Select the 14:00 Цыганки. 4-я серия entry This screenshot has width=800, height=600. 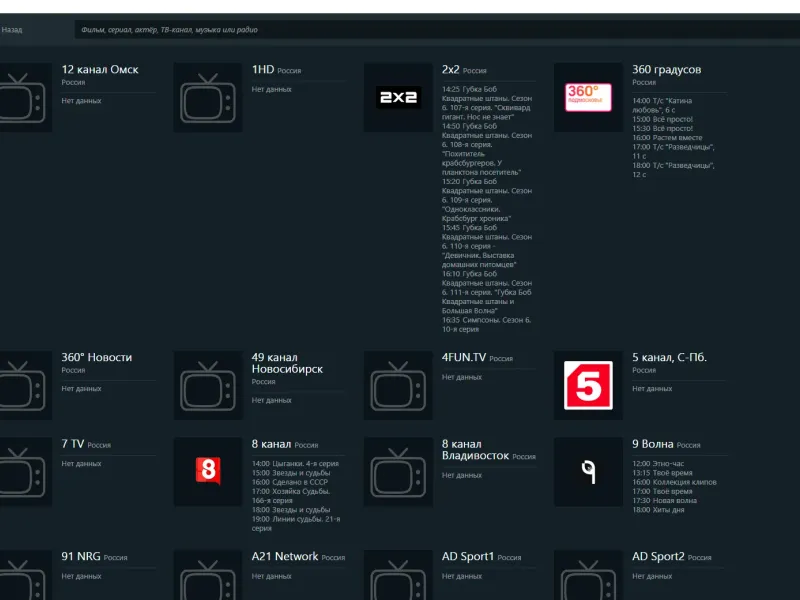coord(295,464)
